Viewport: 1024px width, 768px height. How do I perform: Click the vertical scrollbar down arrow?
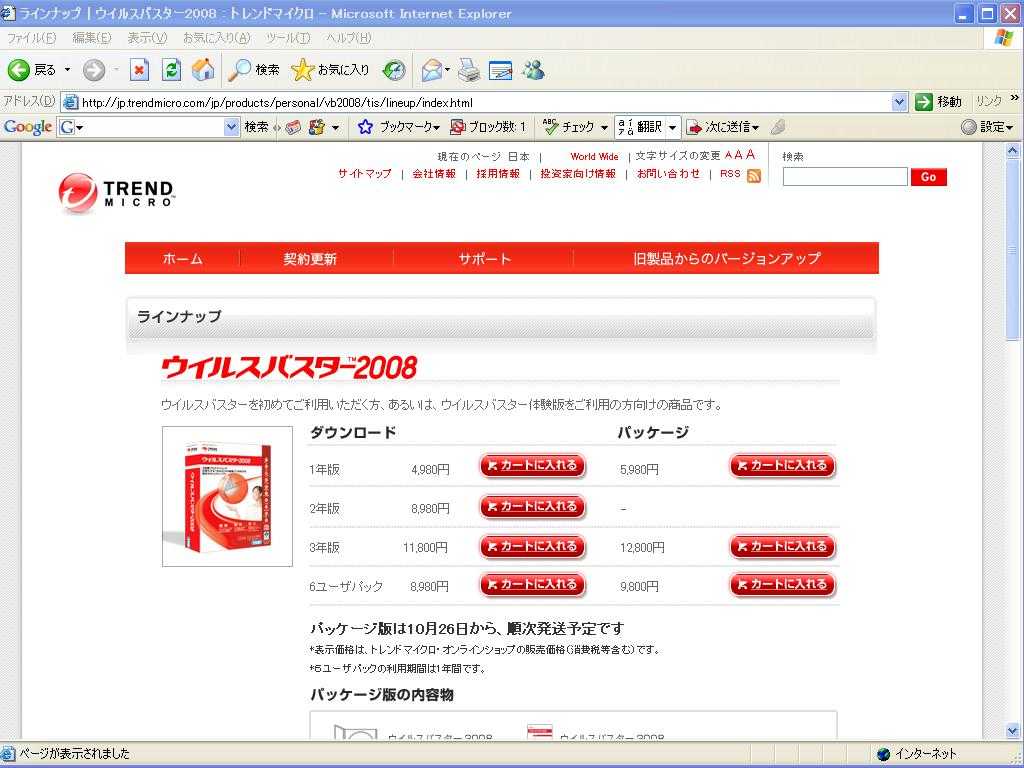point(1012,731)
